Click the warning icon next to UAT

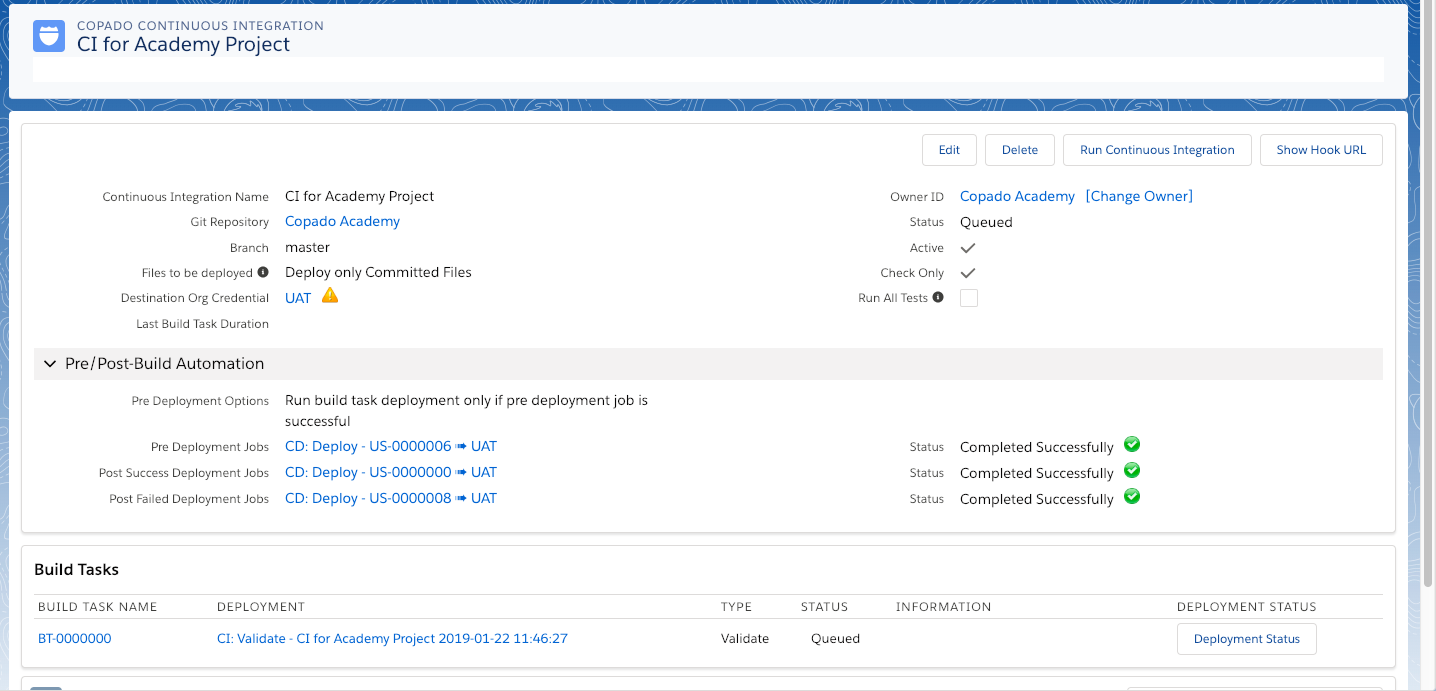[x=329, y=296]
